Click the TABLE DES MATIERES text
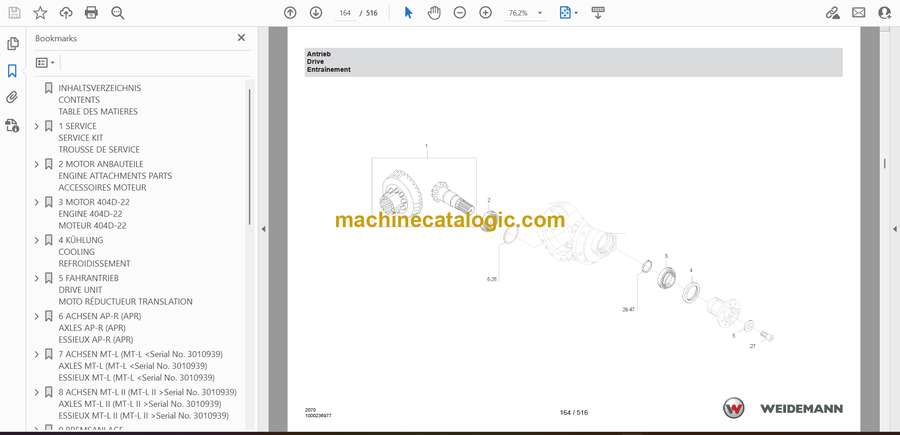This screenshot has width=900, height=435. (98, 111)
